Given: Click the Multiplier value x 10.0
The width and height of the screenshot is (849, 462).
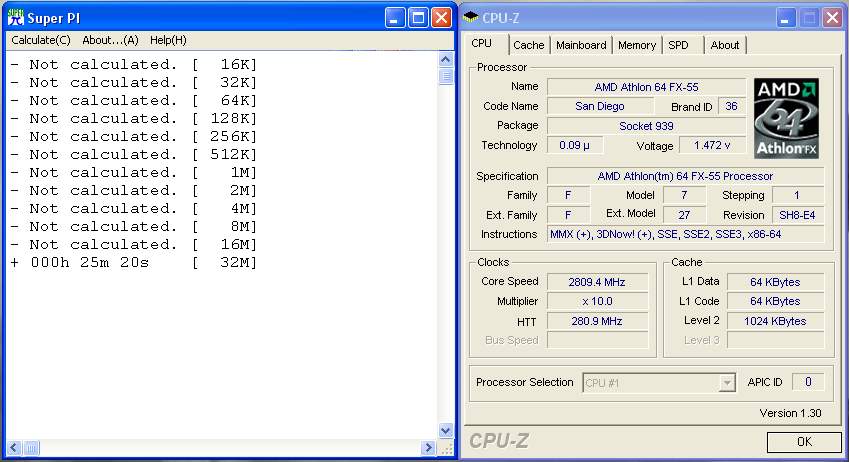Looking at the screenshot, I should pos(597,302).
